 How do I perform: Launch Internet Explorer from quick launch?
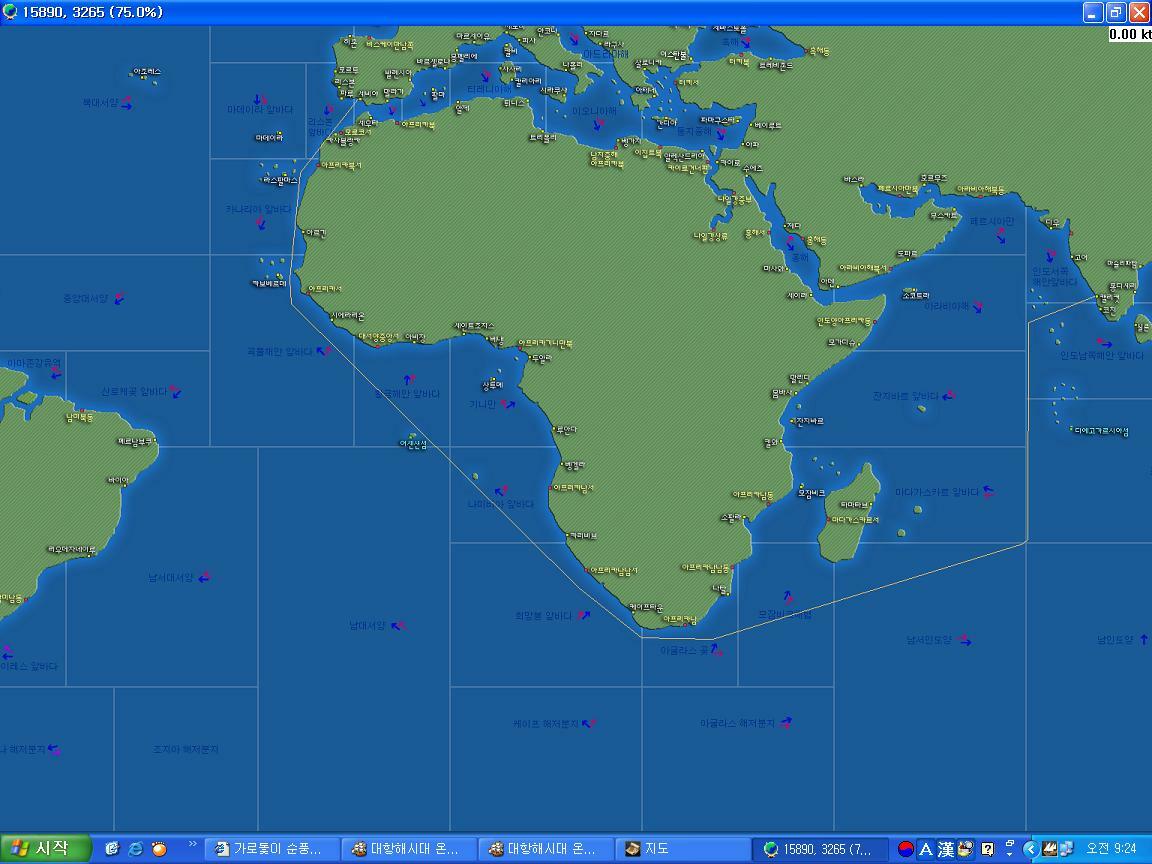(136, 849)
